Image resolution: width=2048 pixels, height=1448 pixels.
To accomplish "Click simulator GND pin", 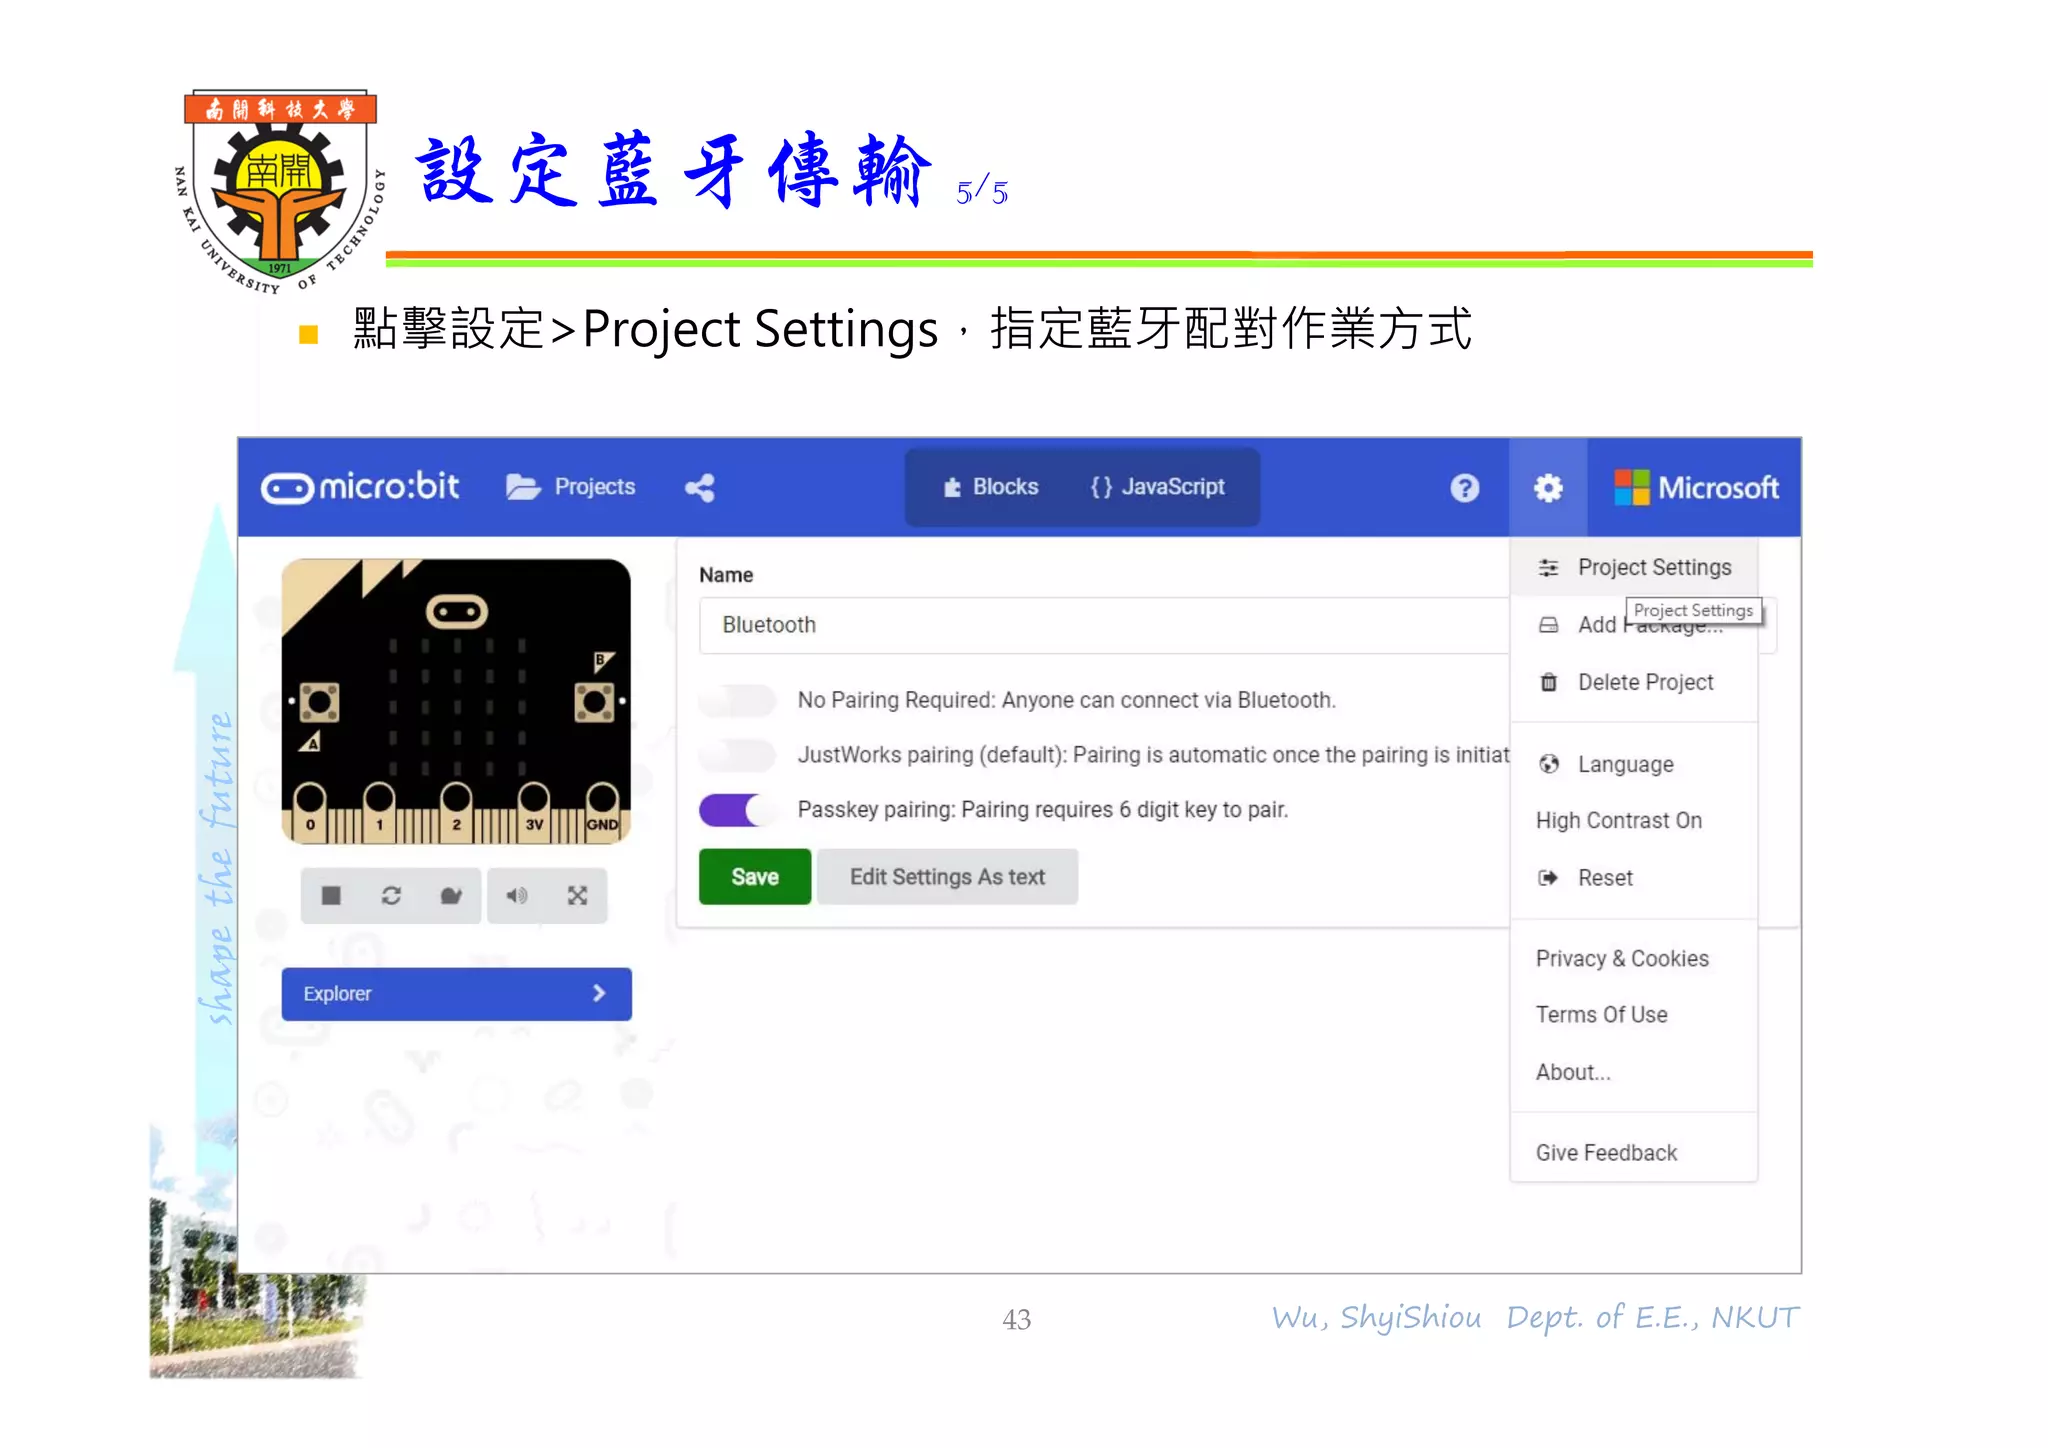I will [602, 811].
